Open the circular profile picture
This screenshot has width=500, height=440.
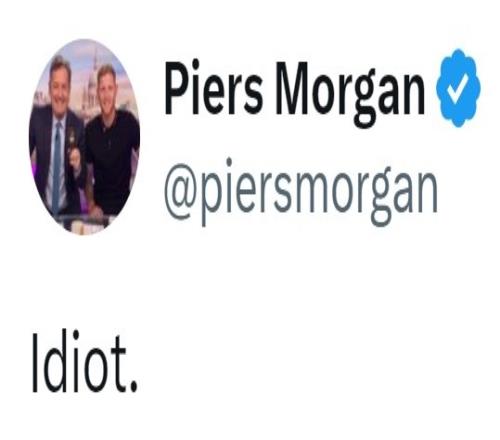click(84, 137)
